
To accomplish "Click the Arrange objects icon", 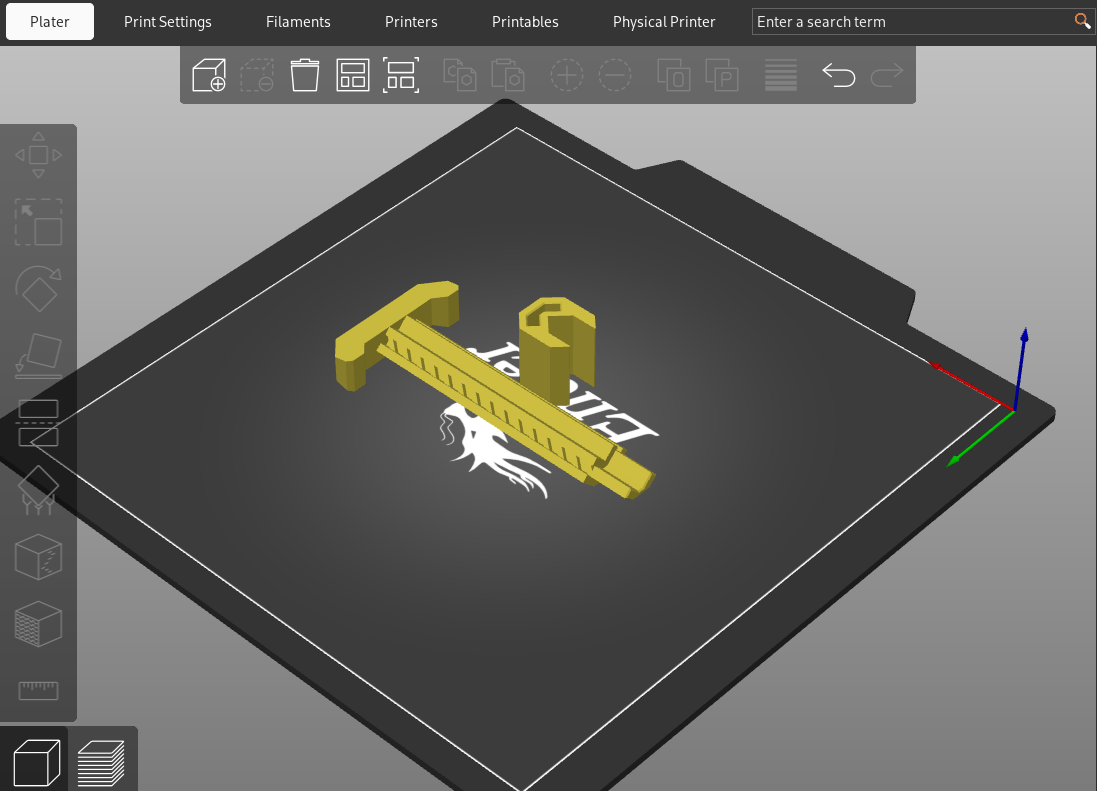I will pos(353,75).
